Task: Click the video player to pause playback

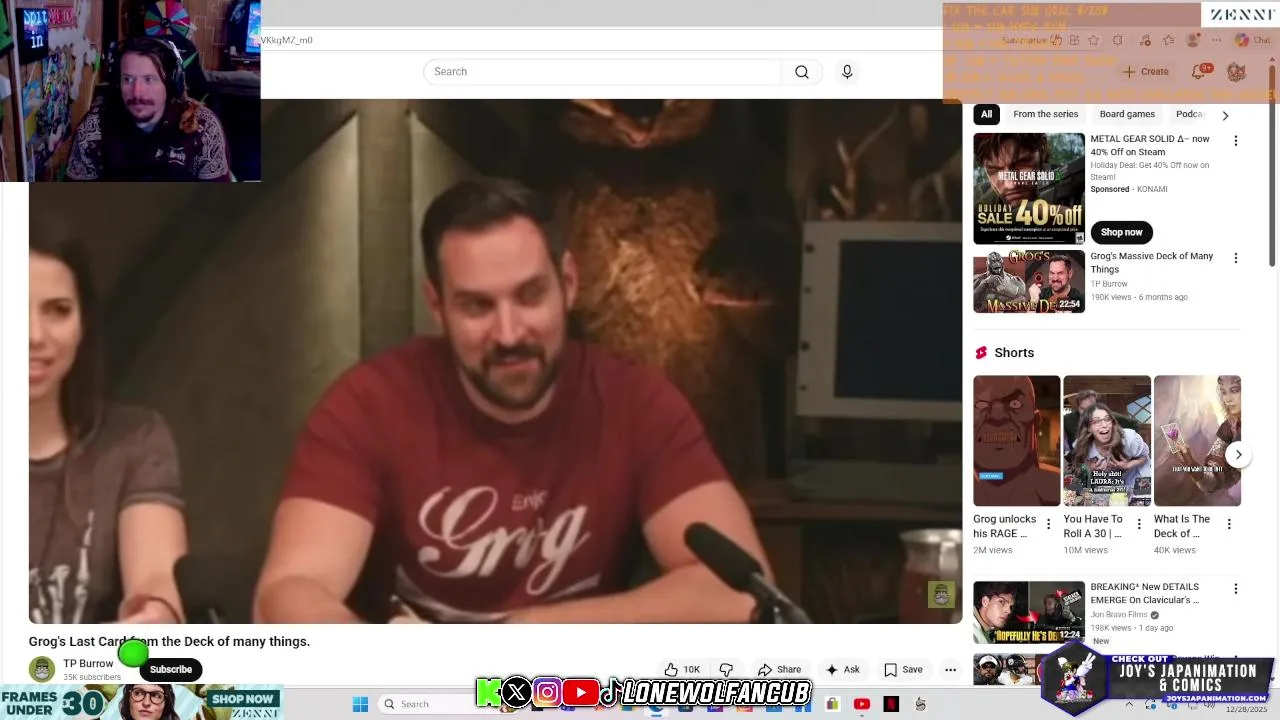Action: [495, 361]
